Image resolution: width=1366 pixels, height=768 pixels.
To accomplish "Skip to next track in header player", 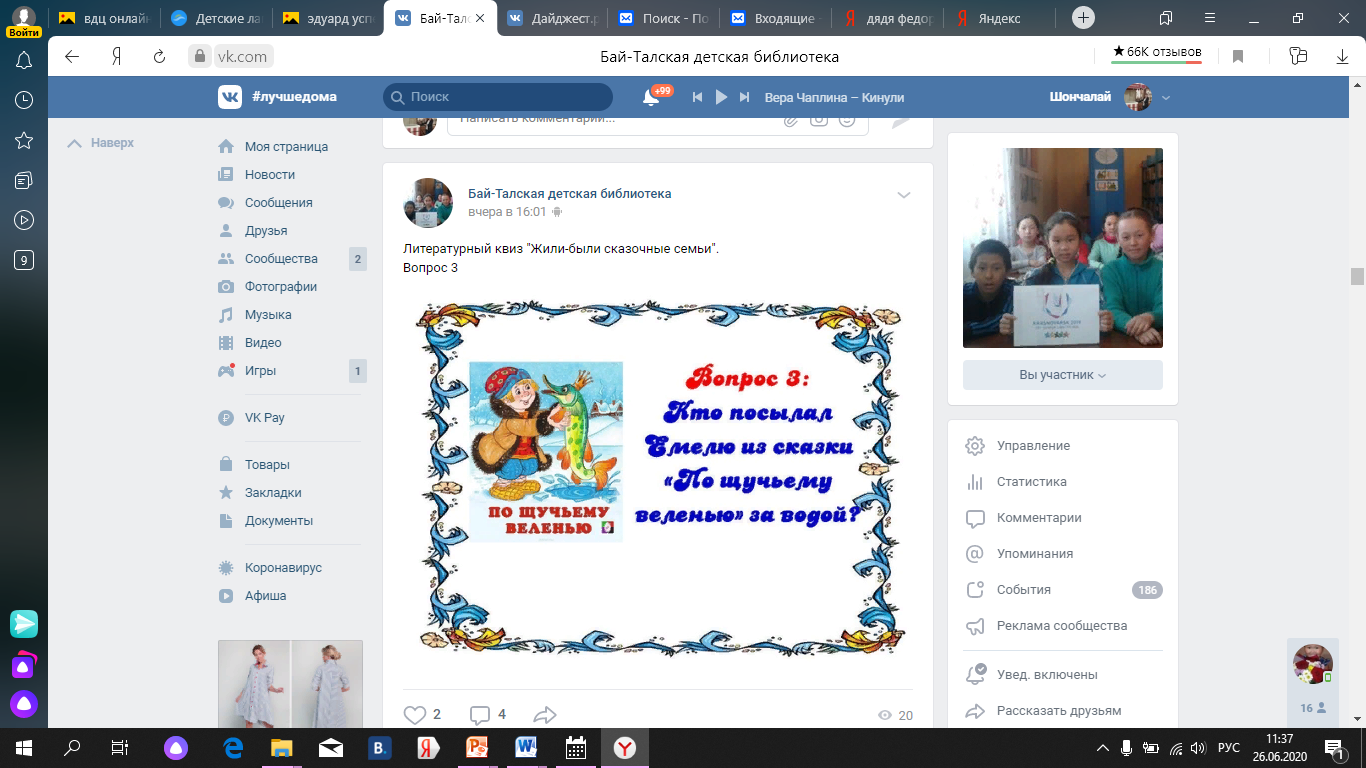I will click(744, 97).
